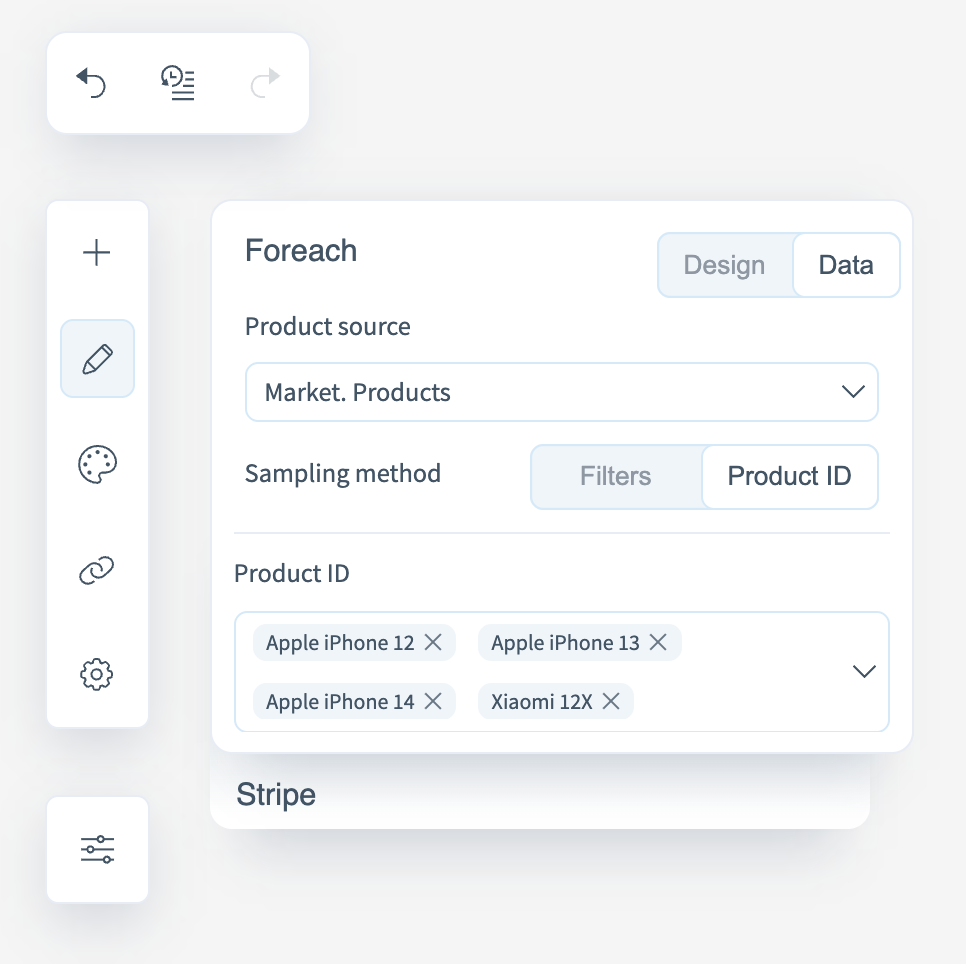Open the palette styles icon

[x=97, y=464]
